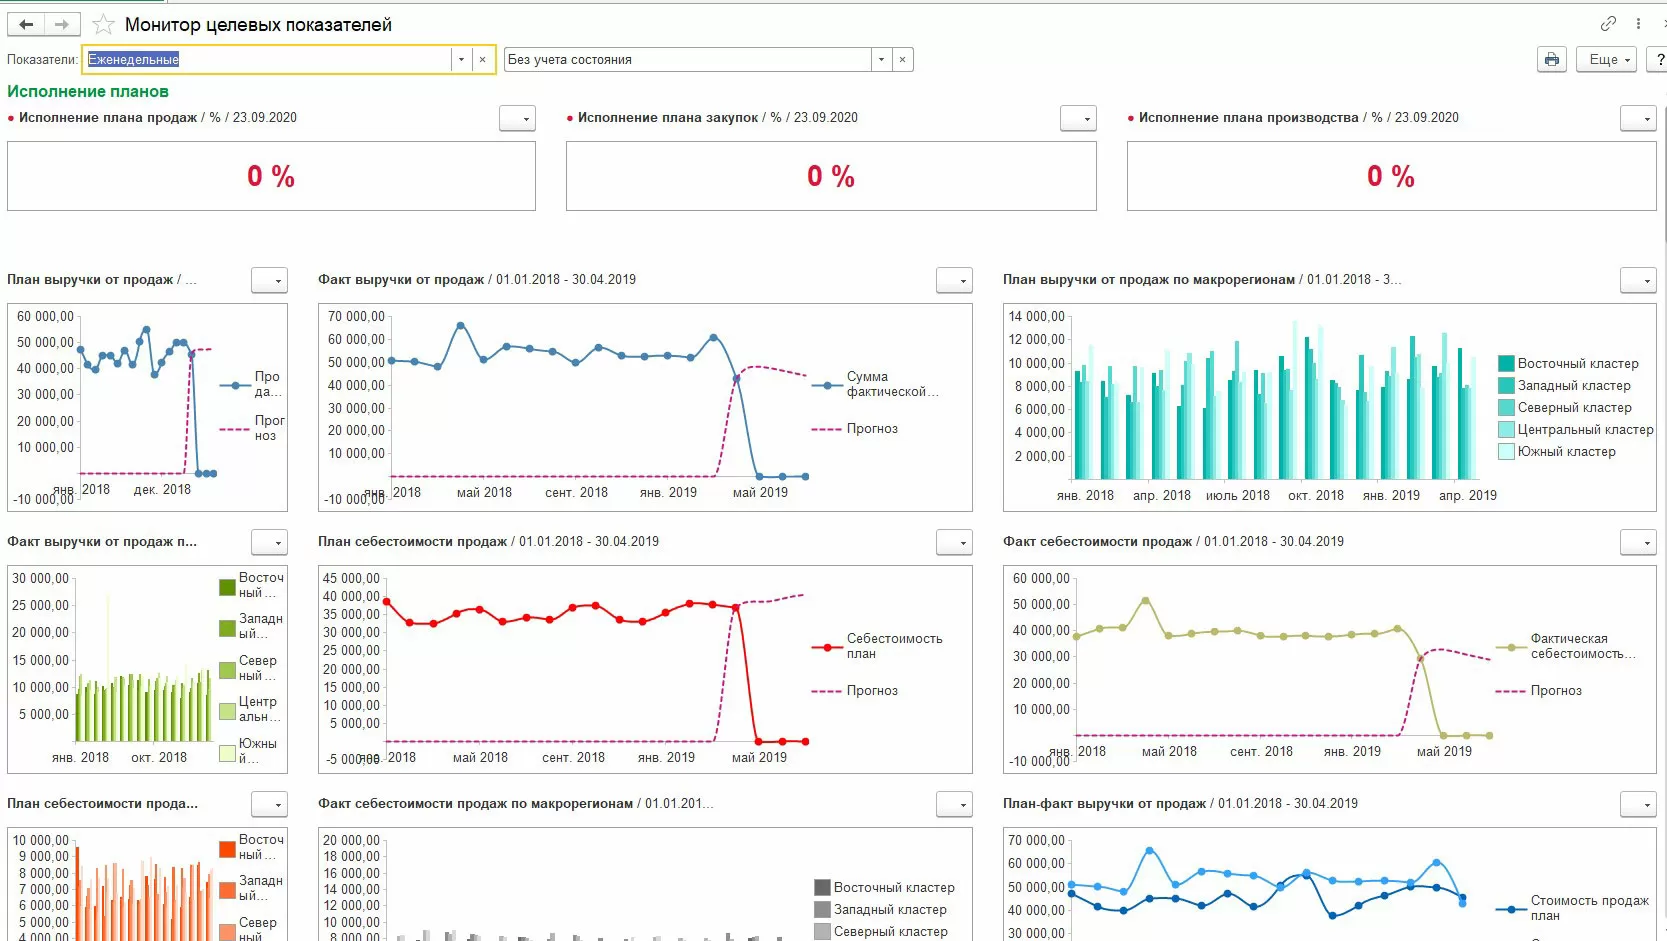Image resolution: width=1667 pixels, height=941 pixels.
Task: Print the monitor with printer icon
Action: (1551, 59)
